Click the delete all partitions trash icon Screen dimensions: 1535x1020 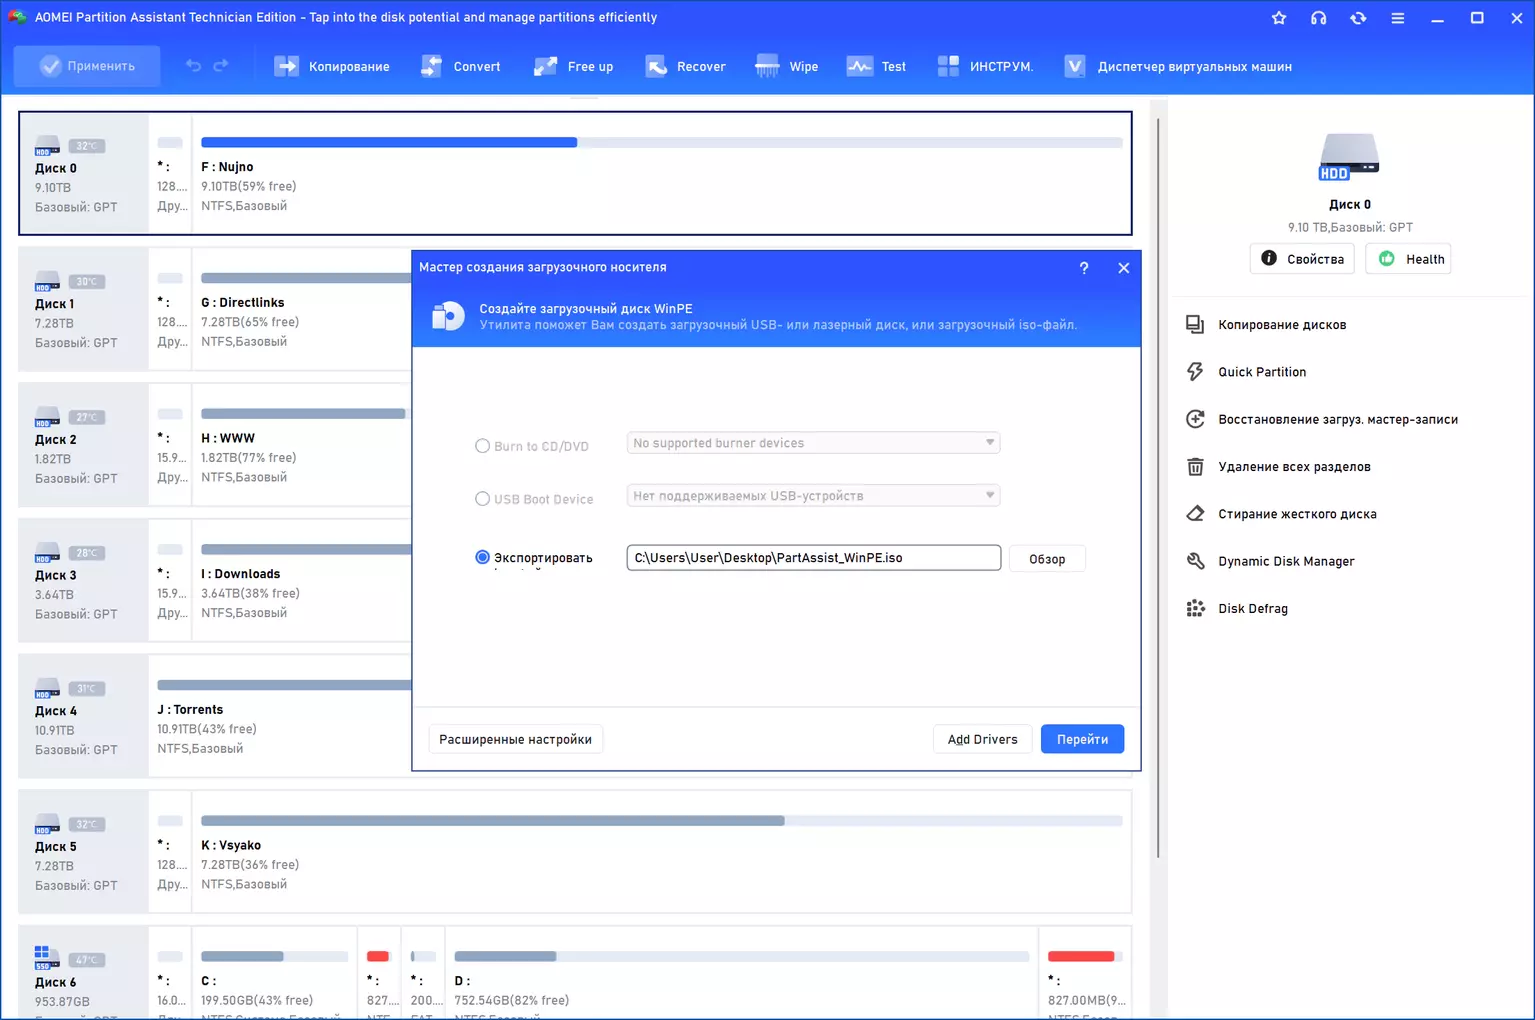point(1195,467)
